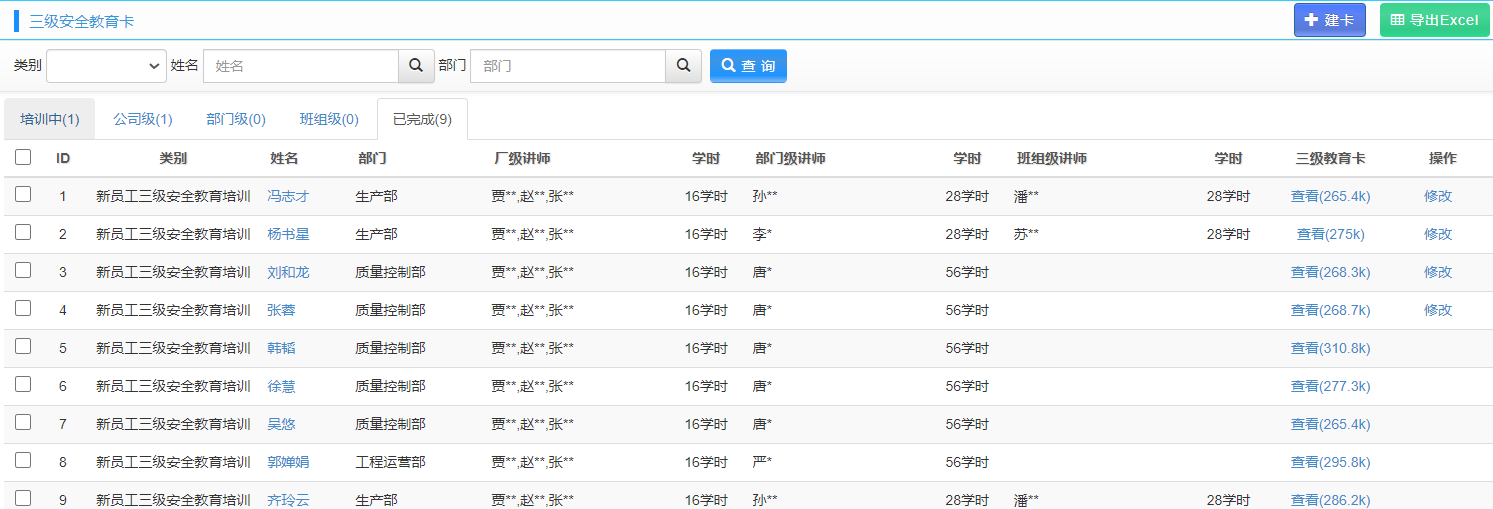Open the 部门级(0) tab
Image resolution: width=1493 pixels, height=509 pixels.
(x=236, y=119)
